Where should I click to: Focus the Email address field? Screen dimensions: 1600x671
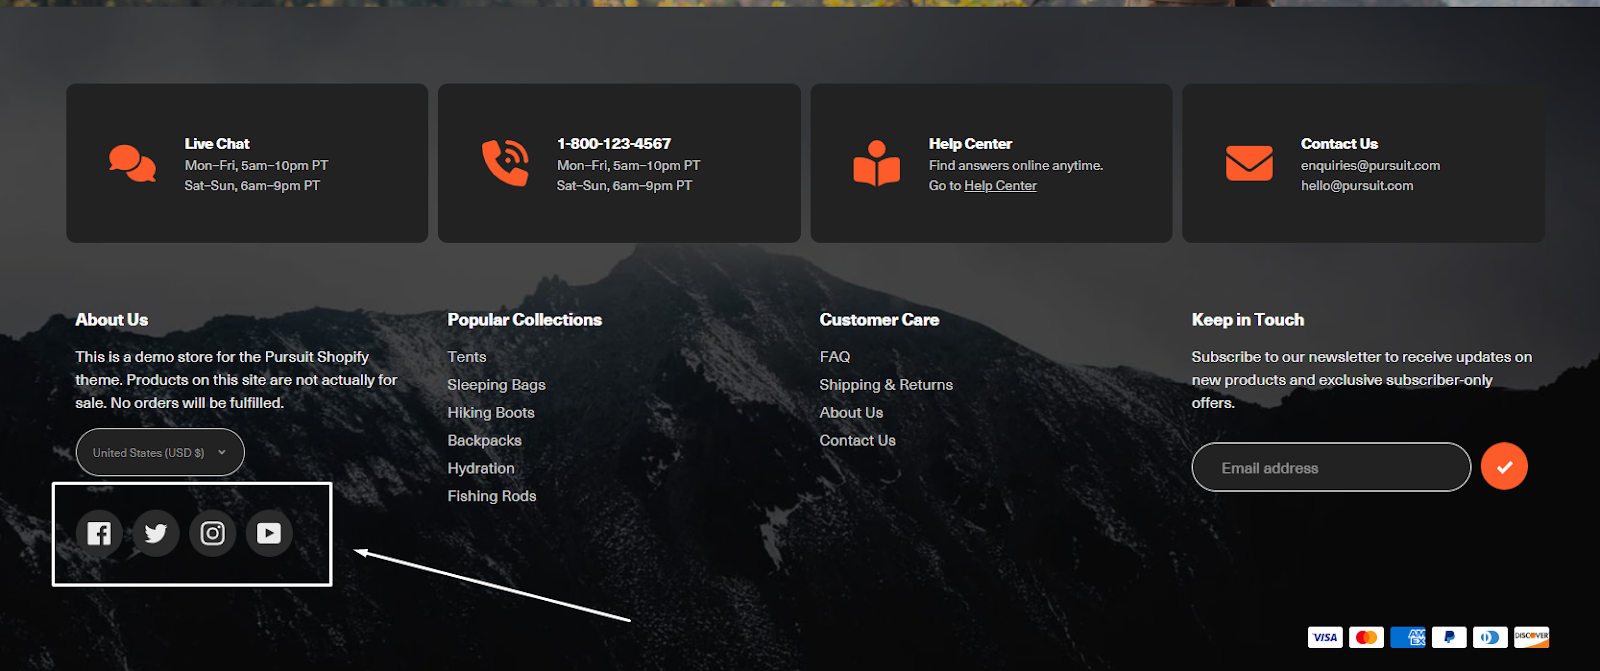1331,467
